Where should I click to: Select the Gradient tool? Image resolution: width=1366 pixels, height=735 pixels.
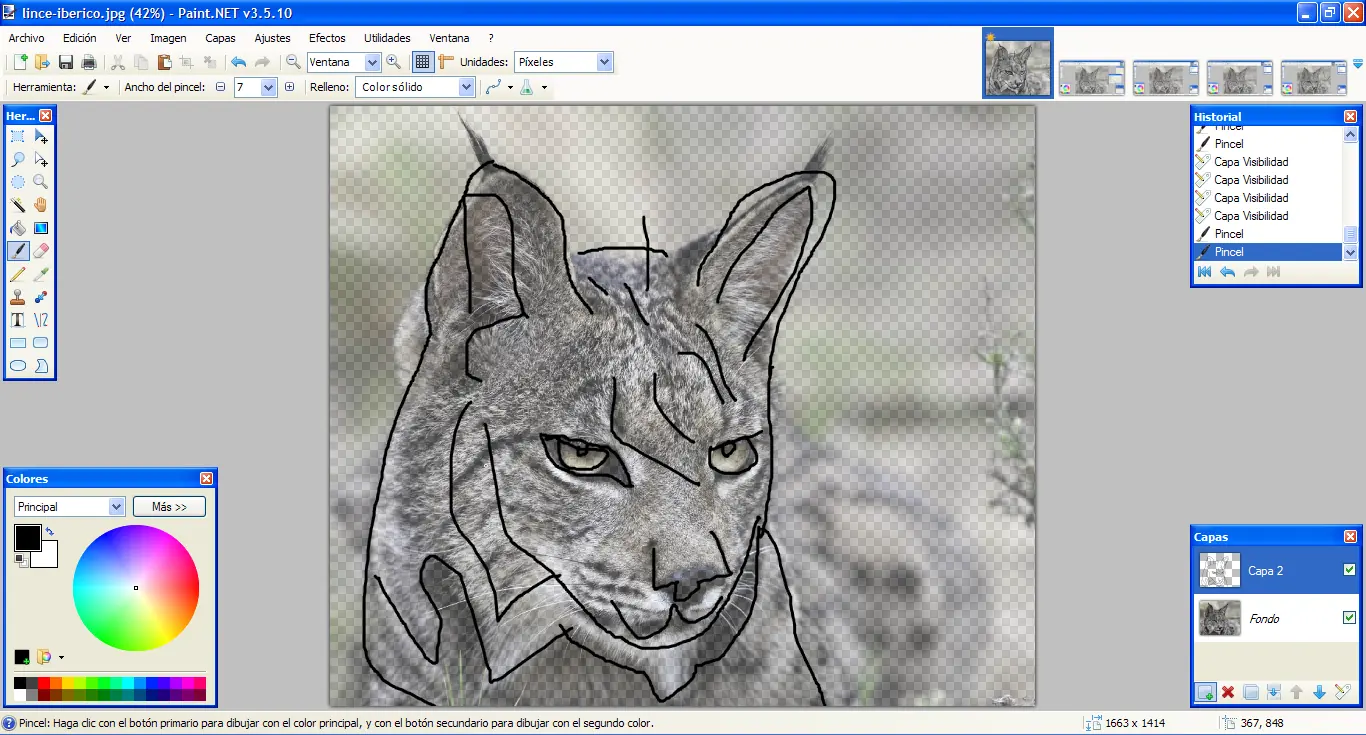[41, 228]
